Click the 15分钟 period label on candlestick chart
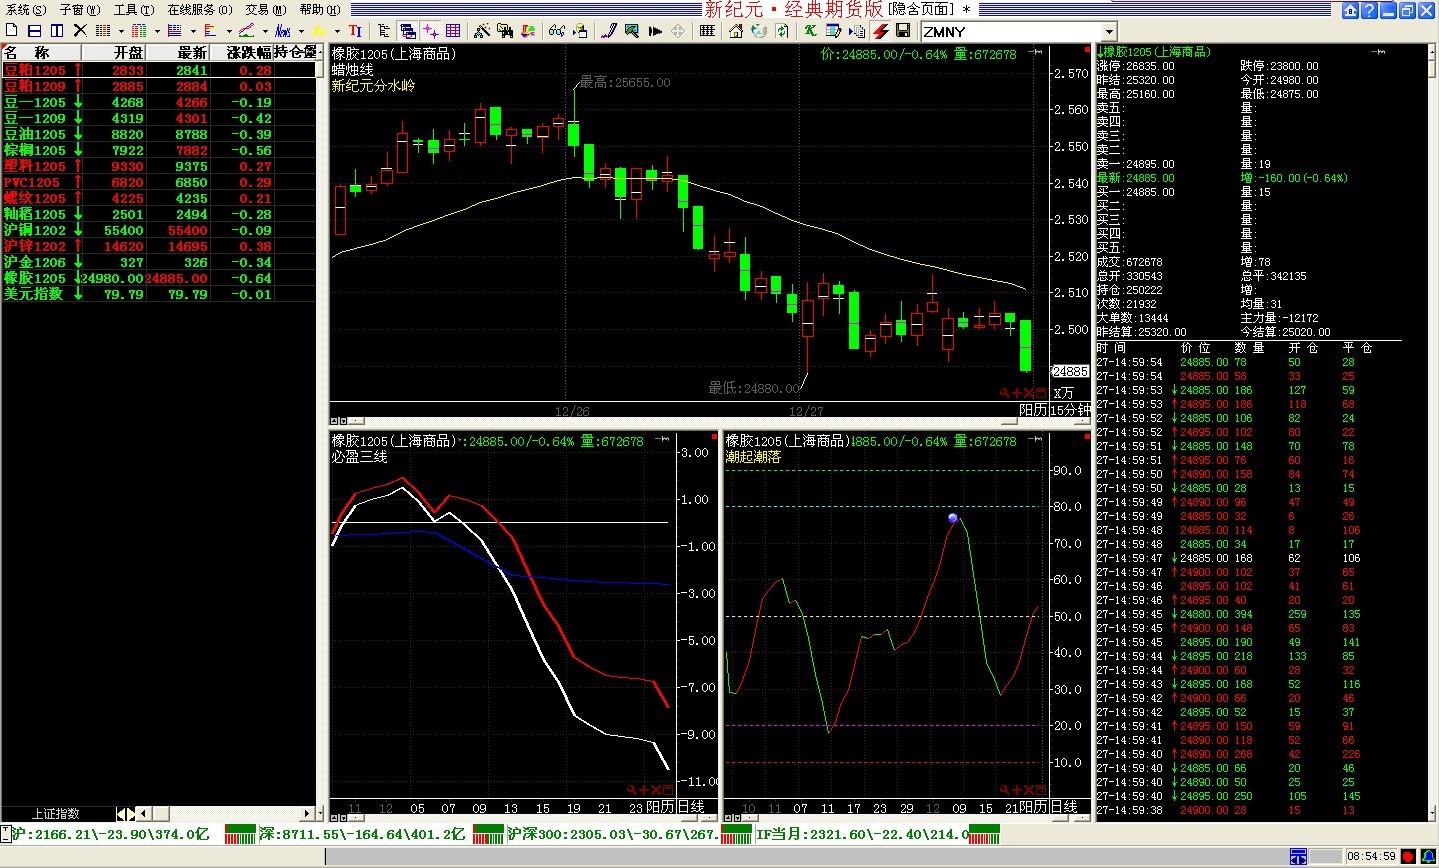The width and height of the screenshot is (1439, 868). pyautogui.click(x=1071, y=410)
